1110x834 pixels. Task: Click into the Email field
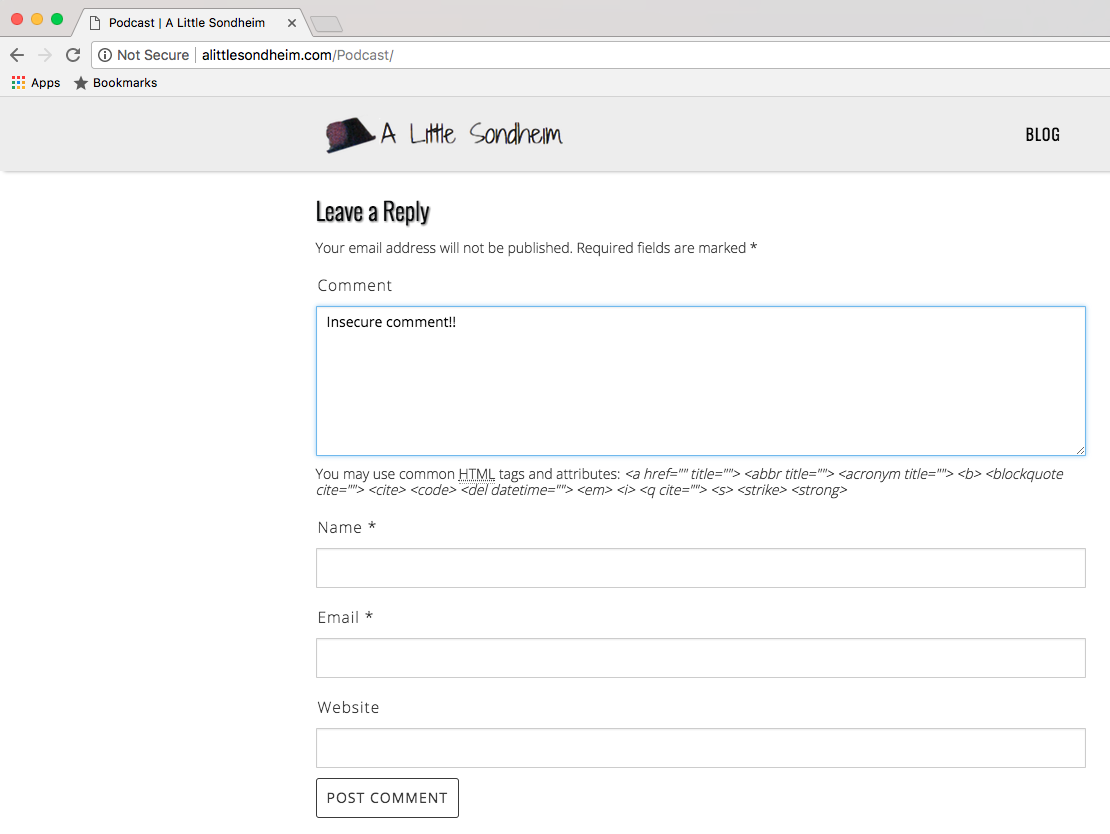point(700,658)
